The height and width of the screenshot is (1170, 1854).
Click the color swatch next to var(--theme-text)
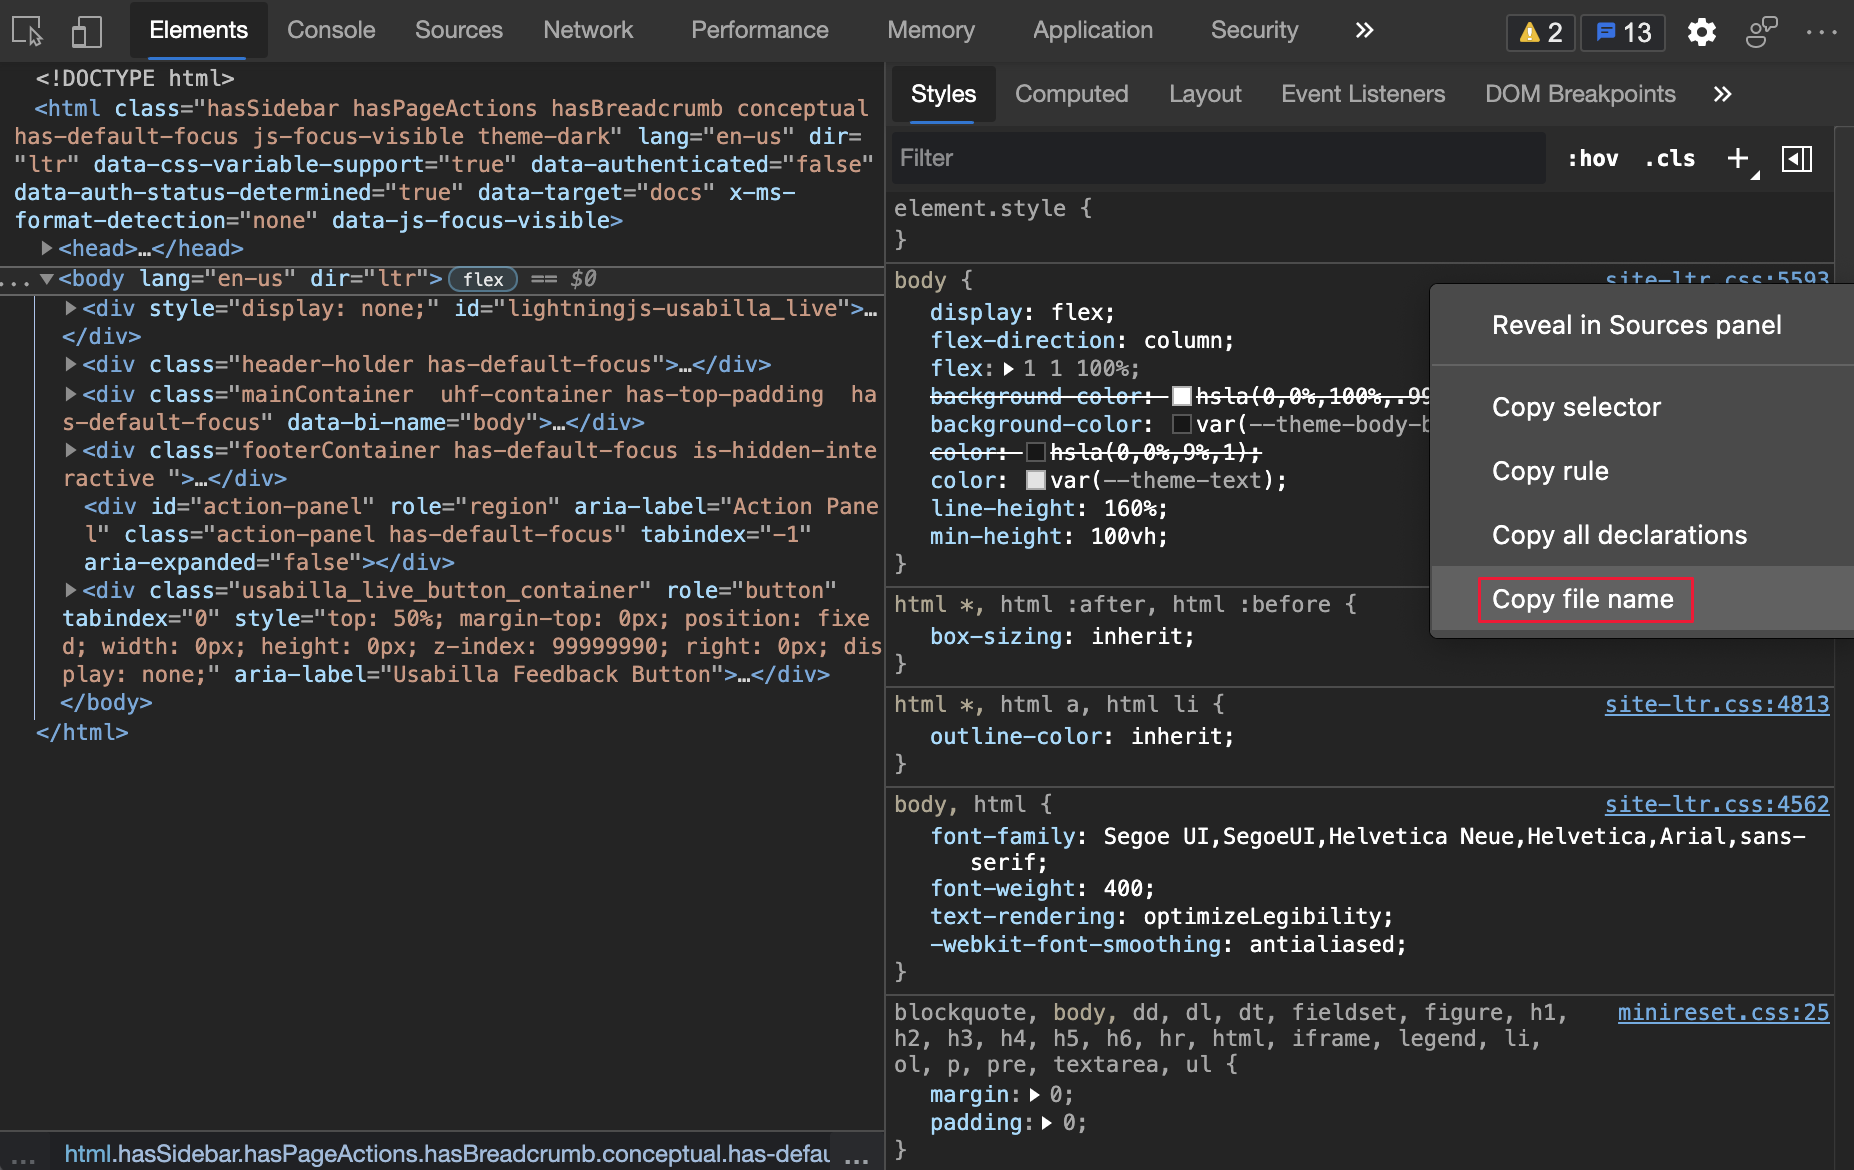(1036, 480)
